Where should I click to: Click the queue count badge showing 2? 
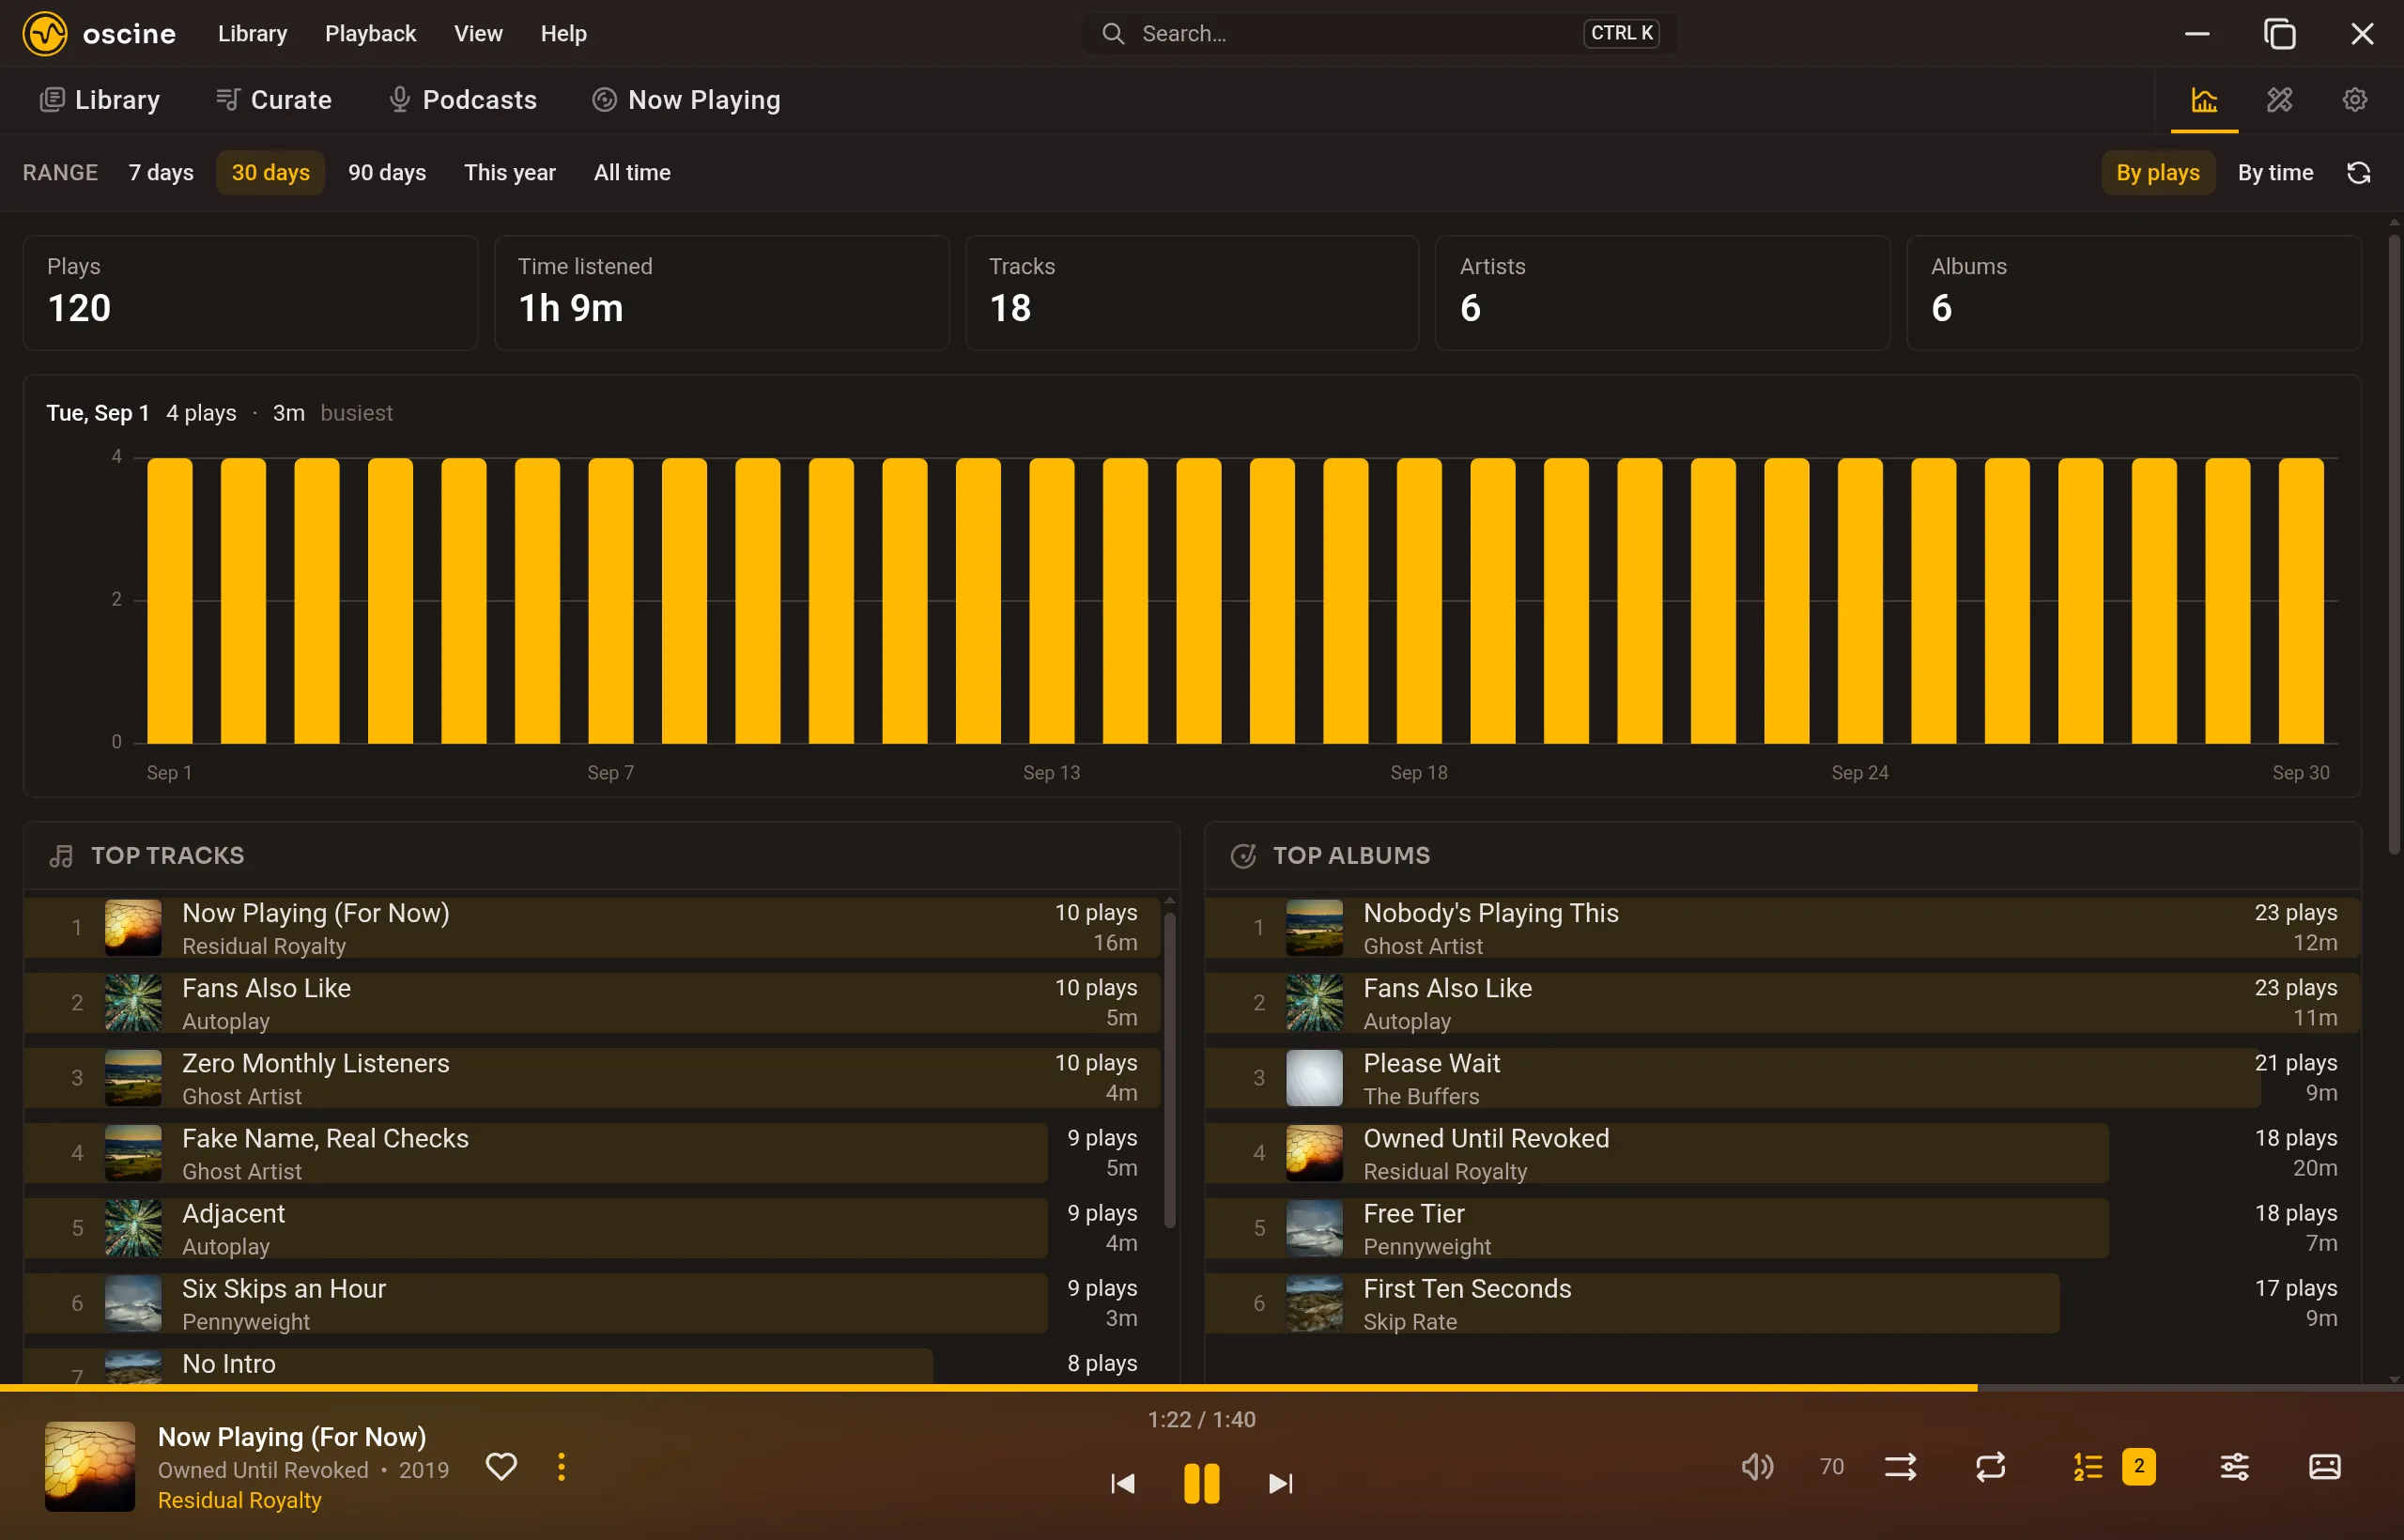click(2138, 1467)
